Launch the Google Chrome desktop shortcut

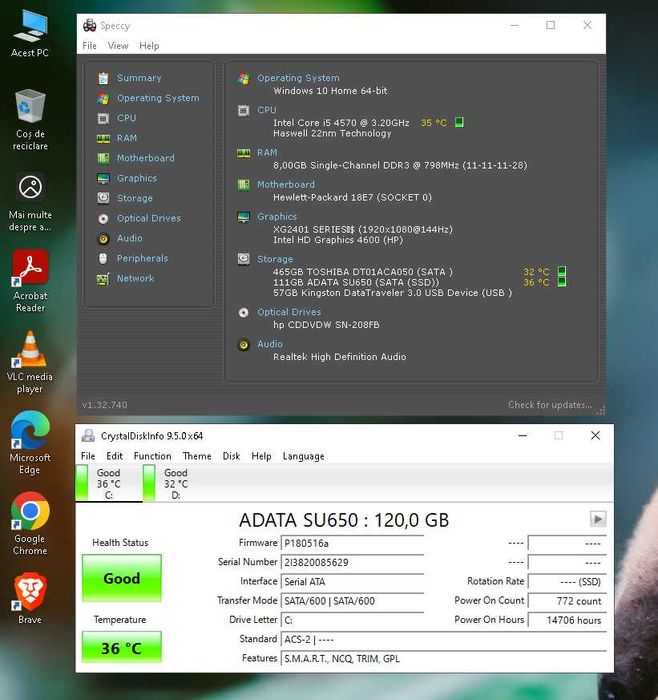coord(30,524)
